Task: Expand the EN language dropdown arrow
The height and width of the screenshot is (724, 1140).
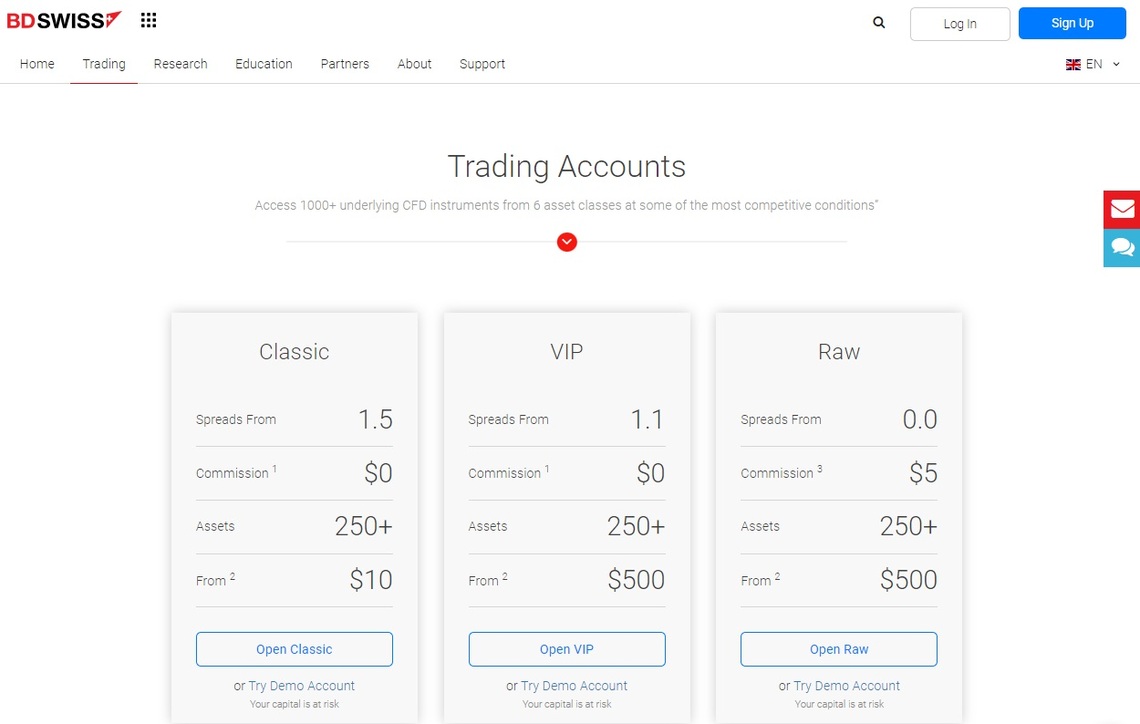Action: click(1116, 65)
